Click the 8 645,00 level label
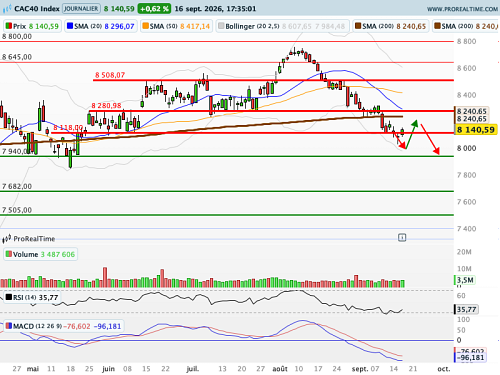Image resolution: width=500 pixels, height=375 pixels. (x=17, y=57)
